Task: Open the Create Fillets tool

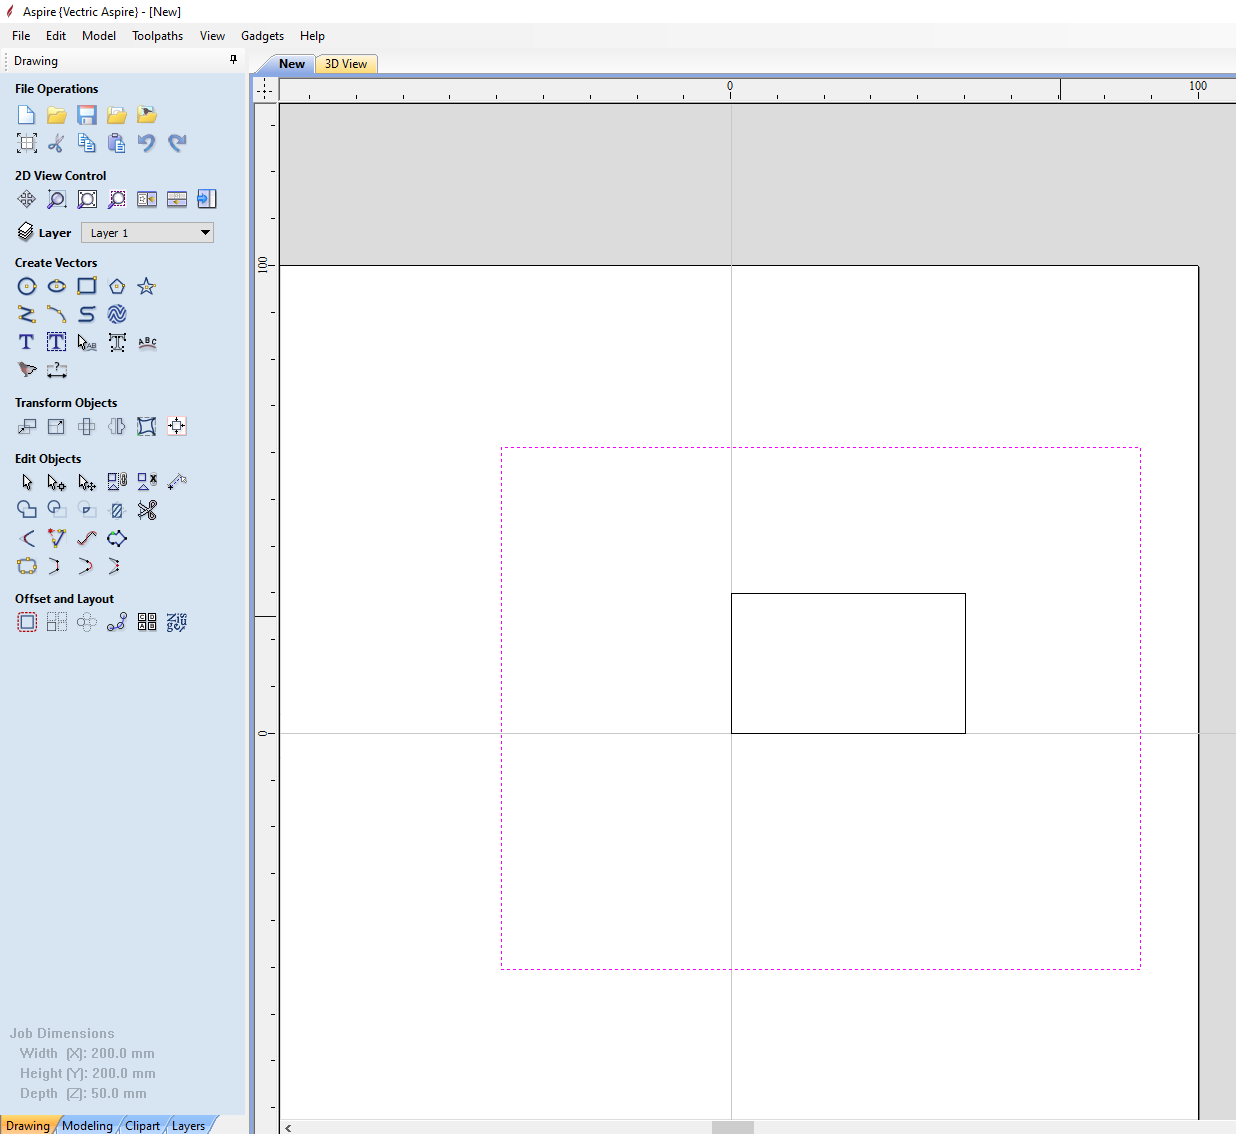Action: [27, 538]
